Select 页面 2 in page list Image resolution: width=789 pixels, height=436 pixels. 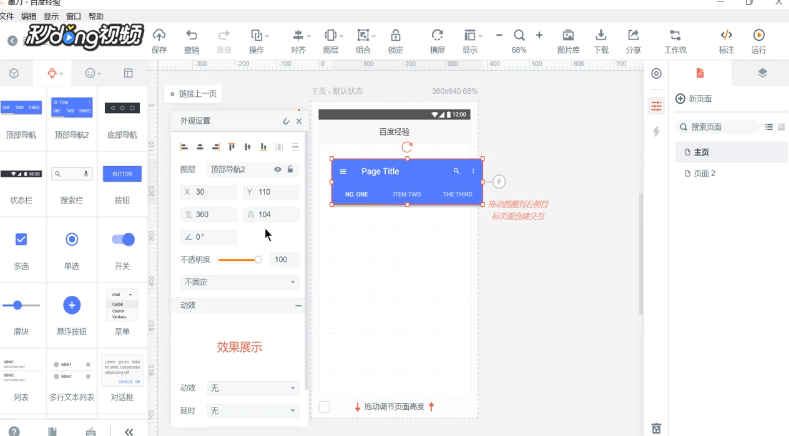pos(731,173)
